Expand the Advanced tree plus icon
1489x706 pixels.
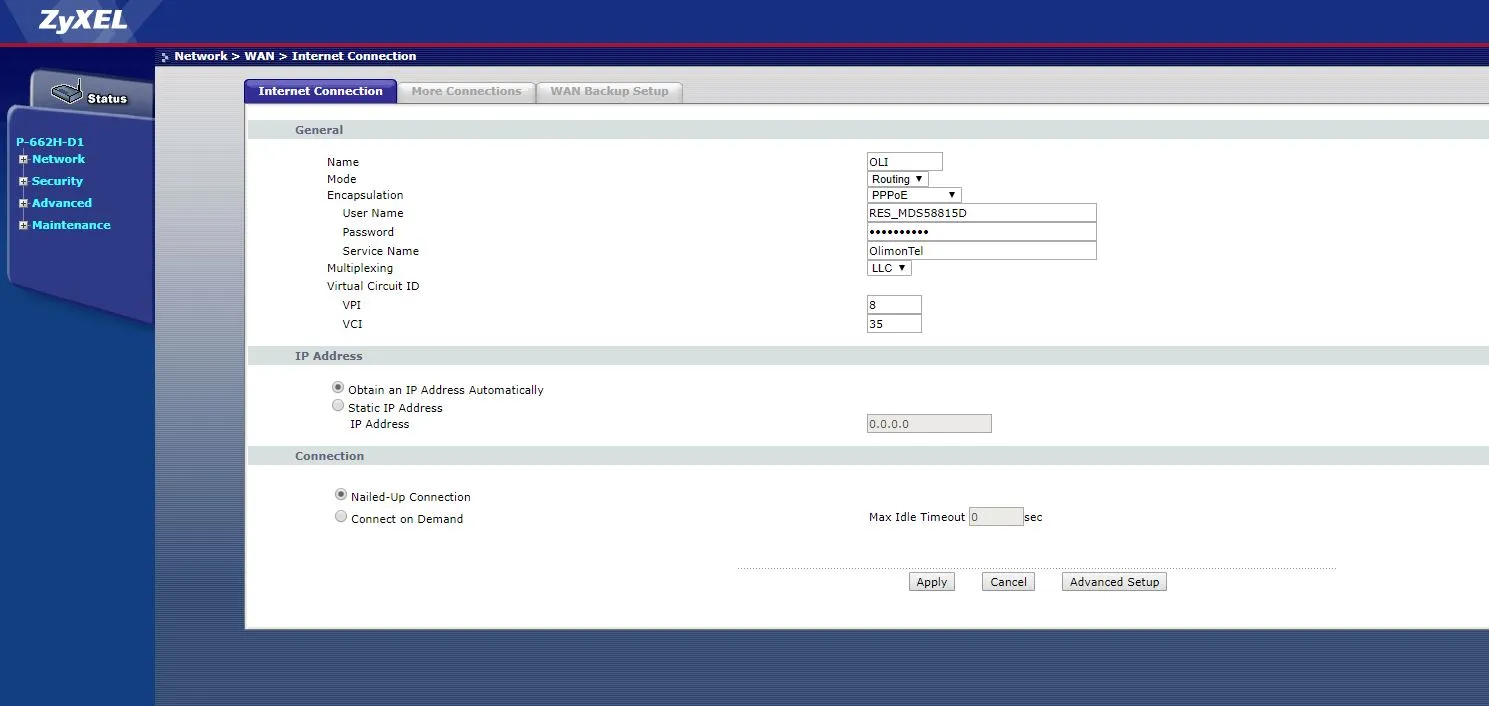pos(23,204)
